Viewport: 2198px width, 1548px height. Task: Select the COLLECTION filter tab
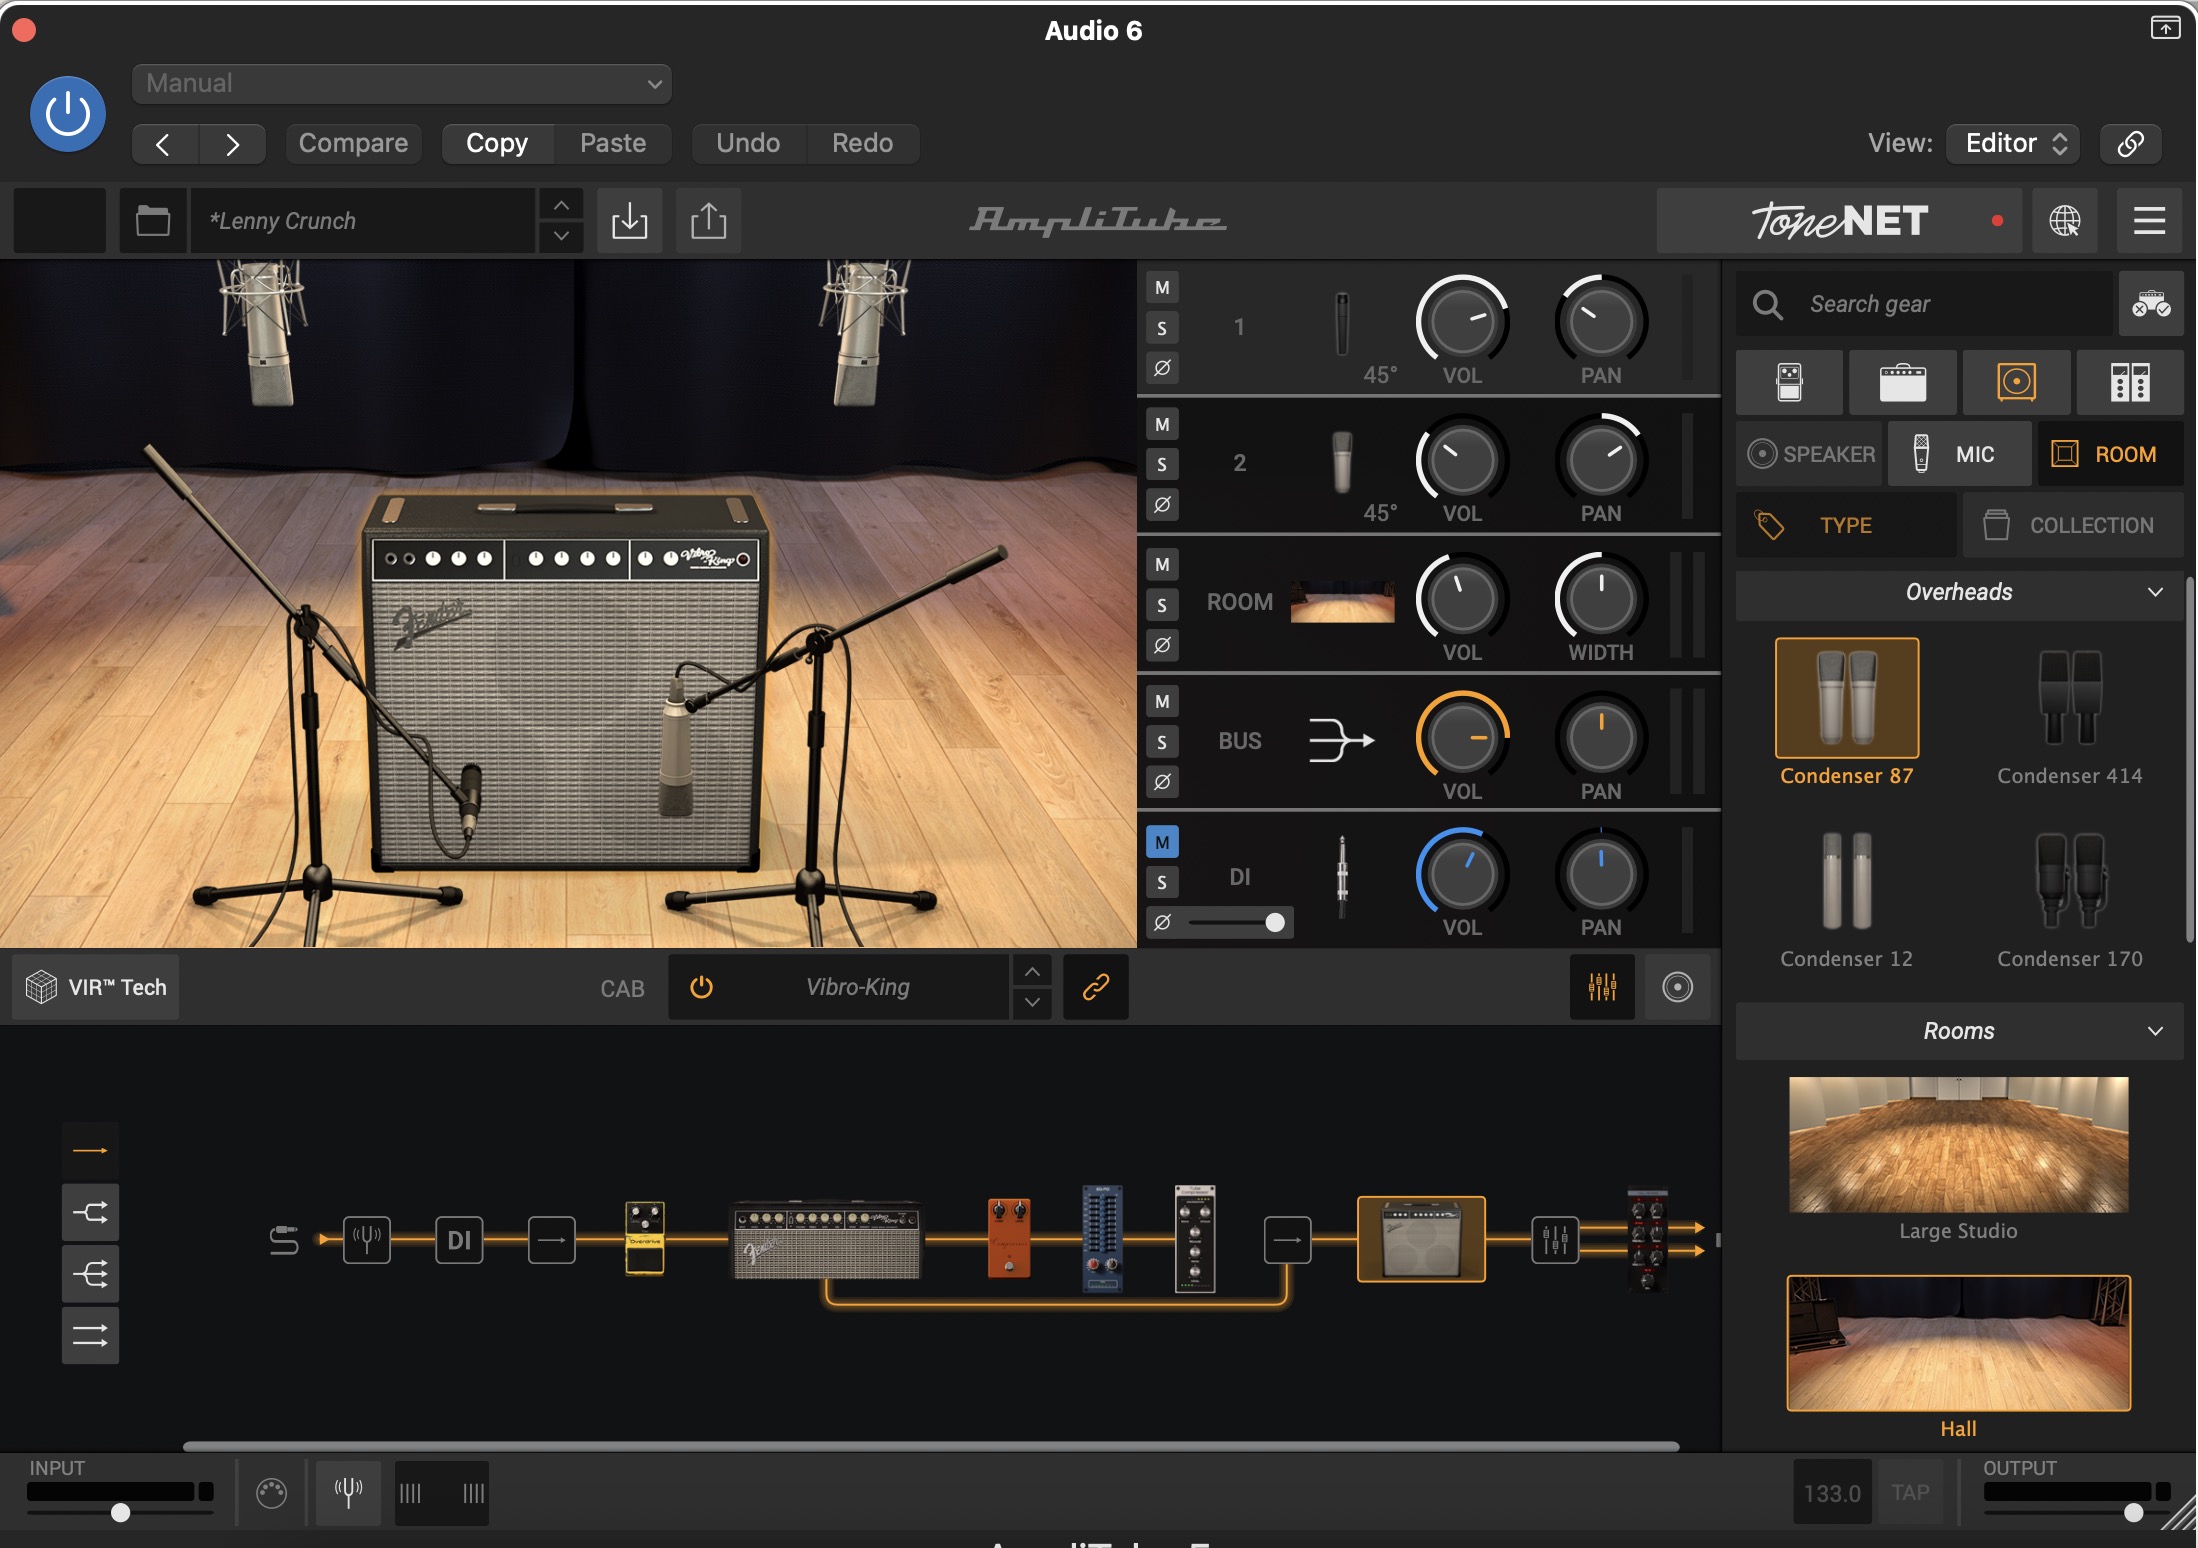coord(2074,526)
